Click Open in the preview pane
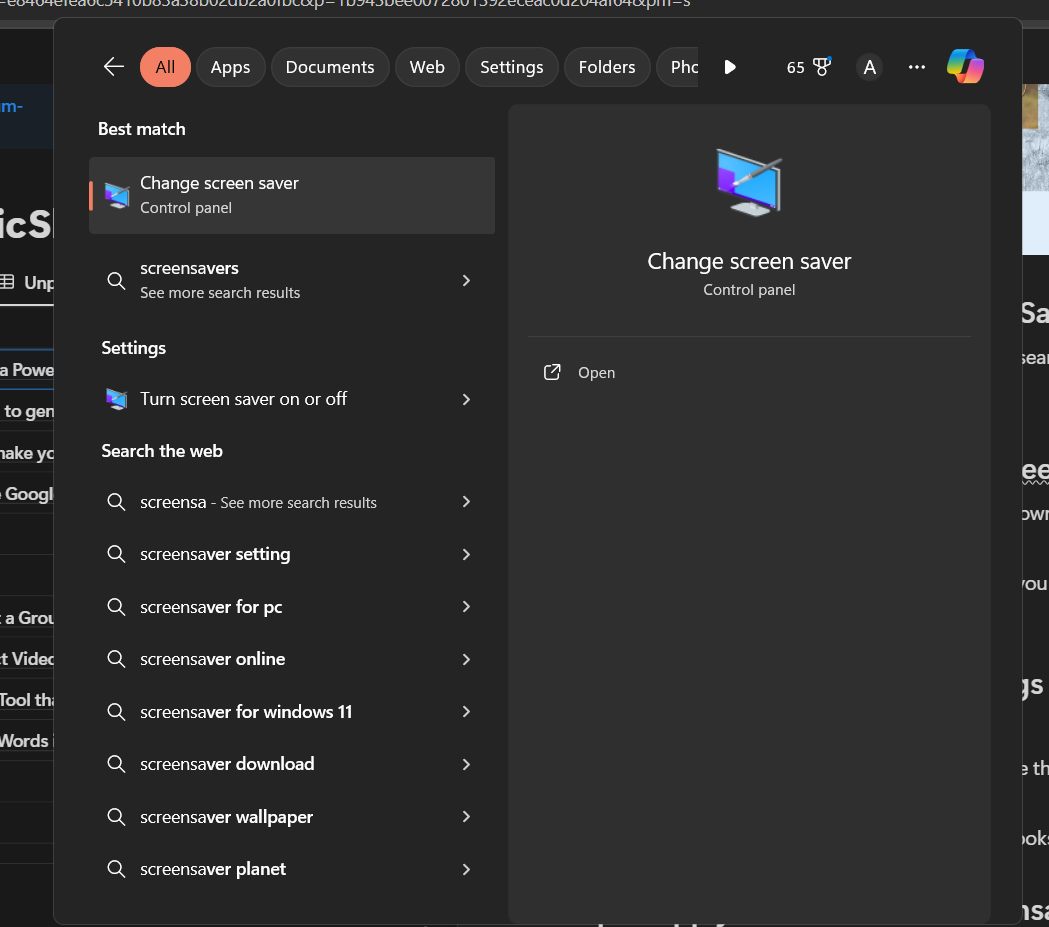The image size is (1049, 927). point(596,372)
